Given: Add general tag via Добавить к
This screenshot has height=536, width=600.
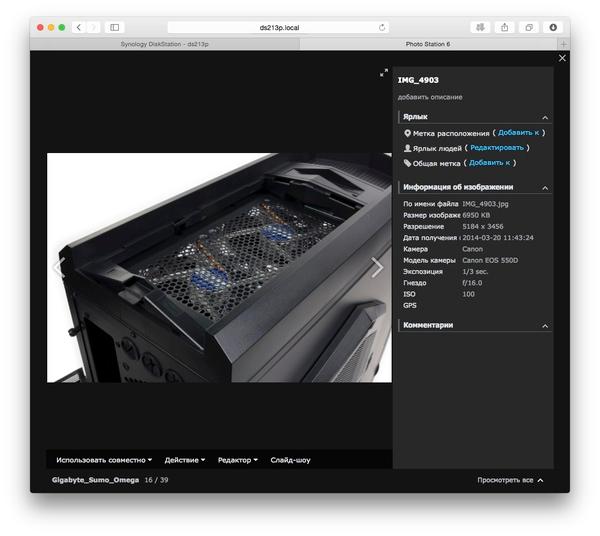Looking at the screenshot, I should tap(489, 163).
